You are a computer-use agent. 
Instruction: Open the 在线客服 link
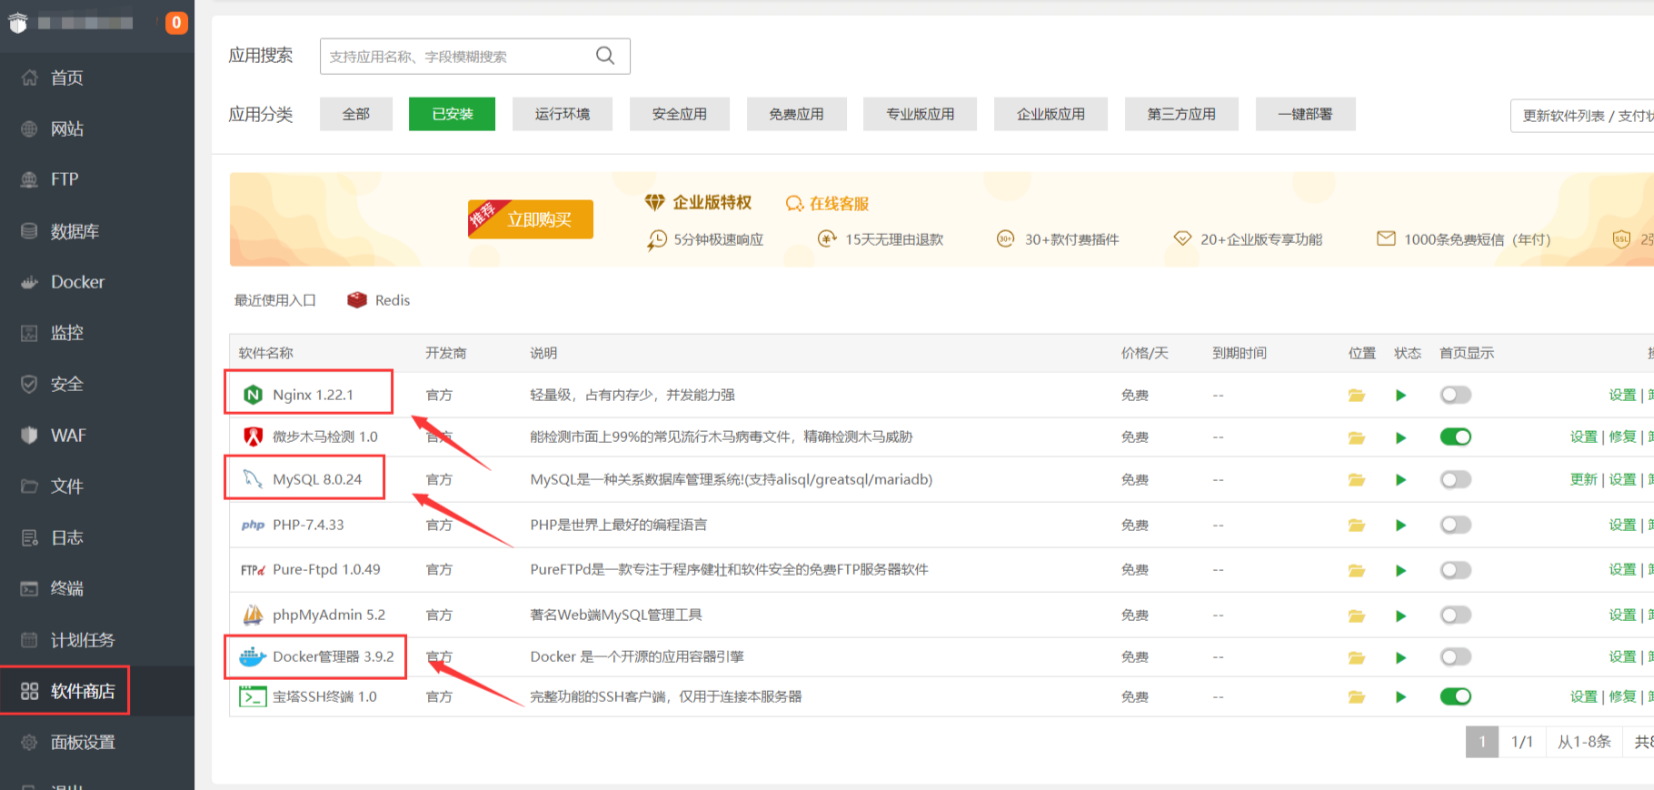click(827, 203)
